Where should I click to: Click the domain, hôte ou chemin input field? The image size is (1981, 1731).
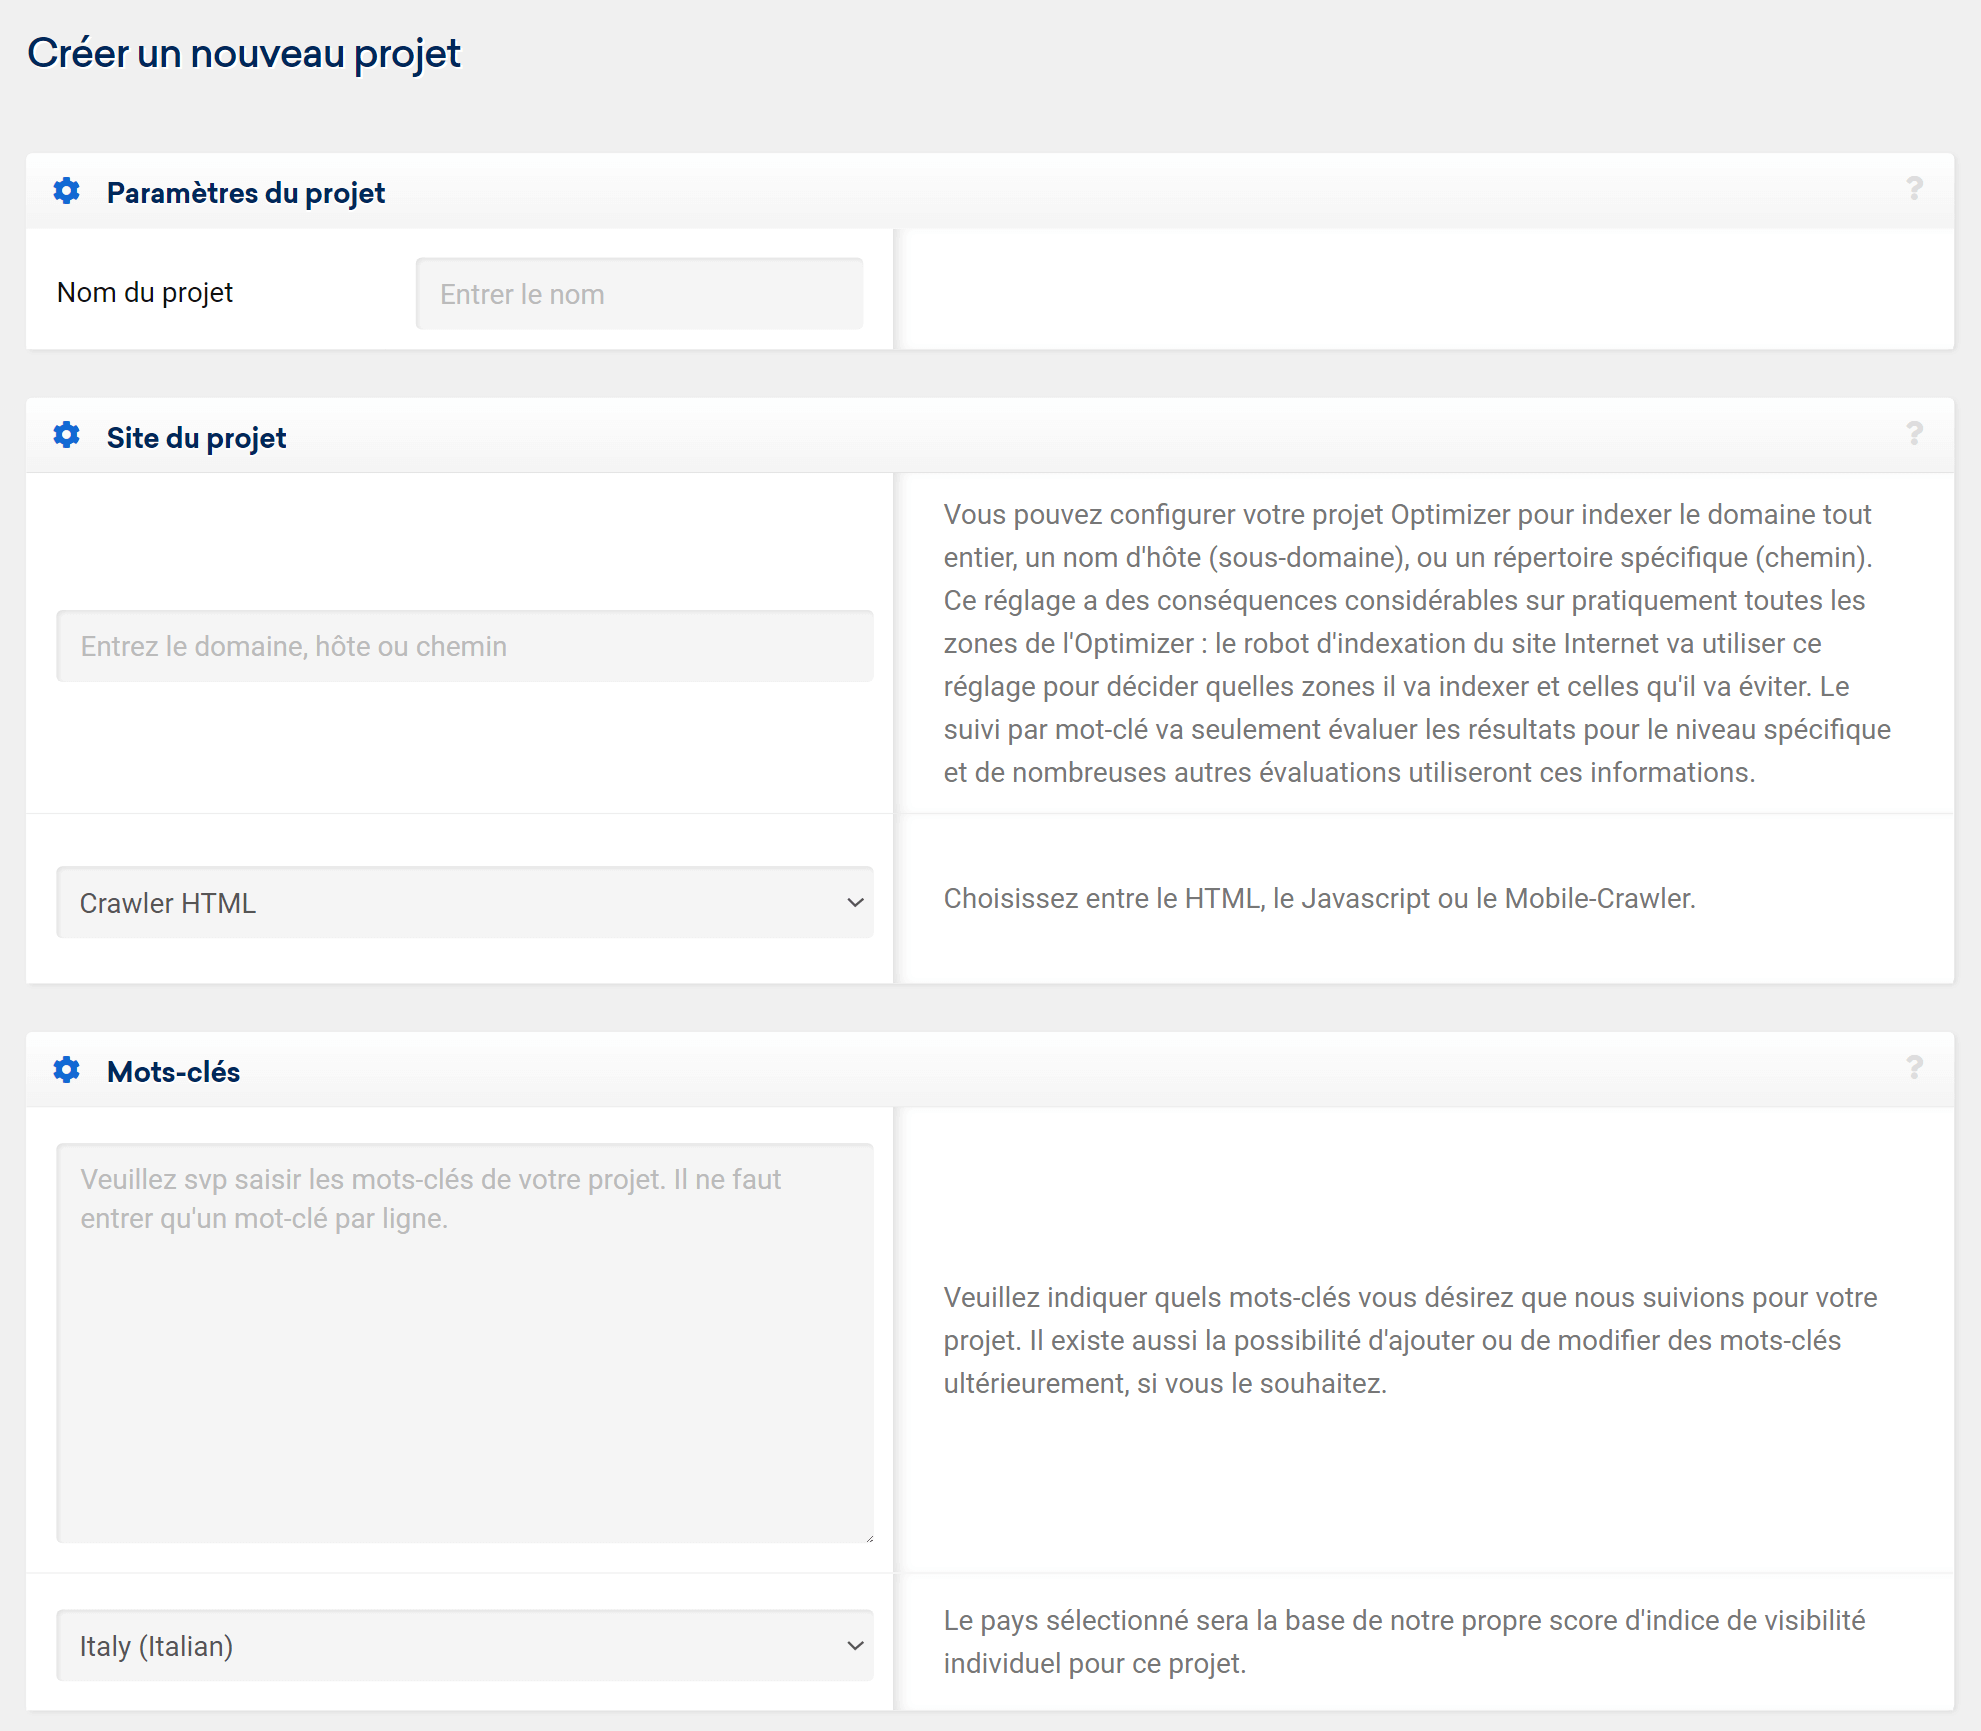[465, 646]
